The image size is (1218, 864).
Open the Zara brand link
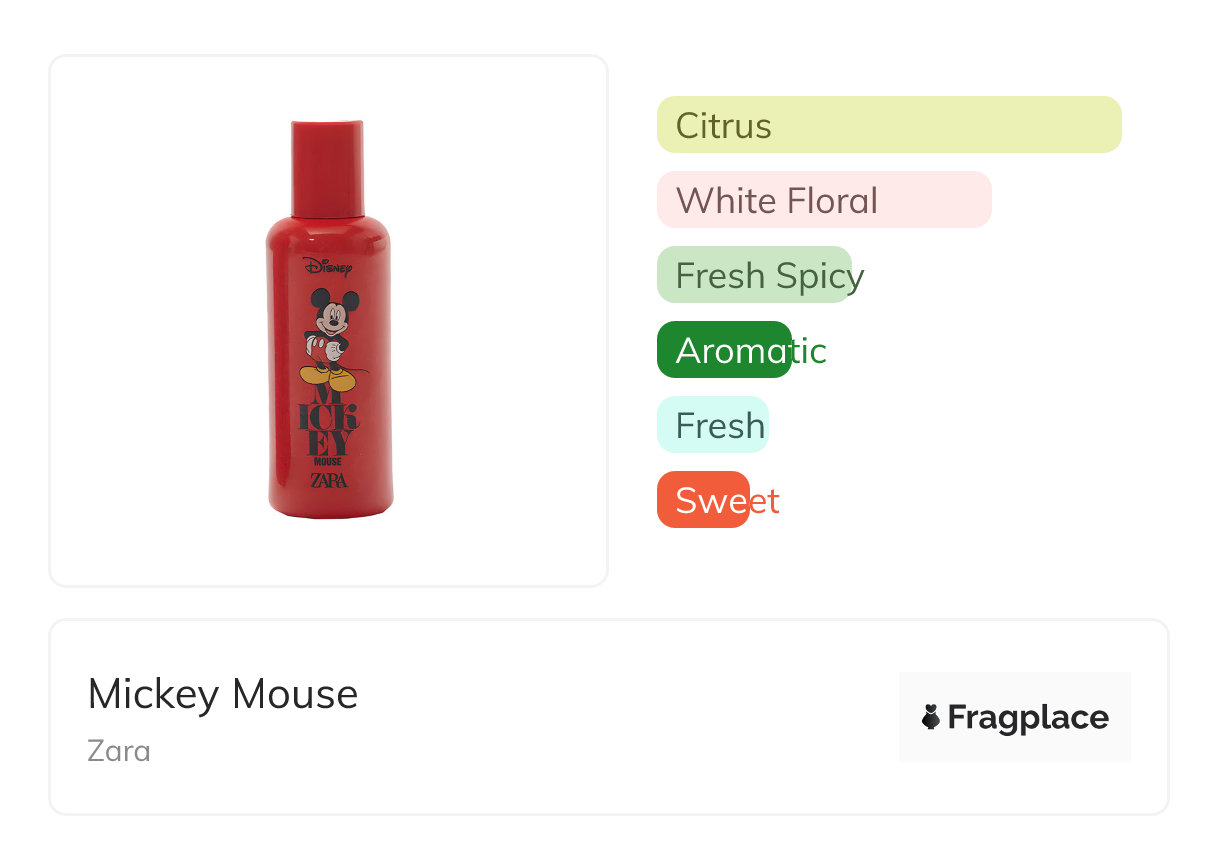(x=119, y=750)
